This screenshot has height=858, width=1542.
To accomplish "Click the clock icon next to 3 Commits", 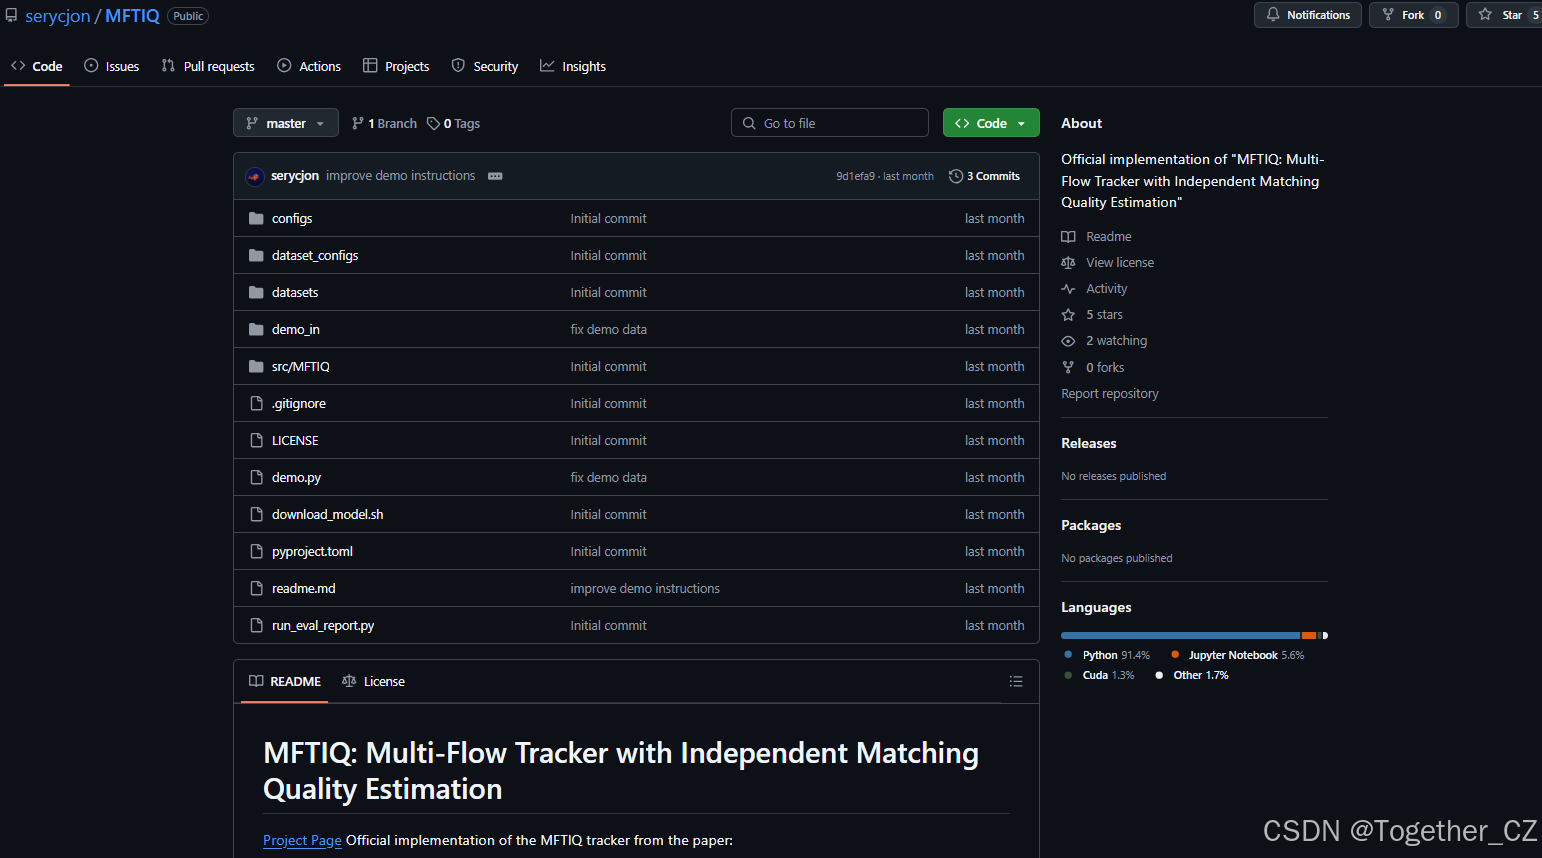I will (x=954, y=176).
